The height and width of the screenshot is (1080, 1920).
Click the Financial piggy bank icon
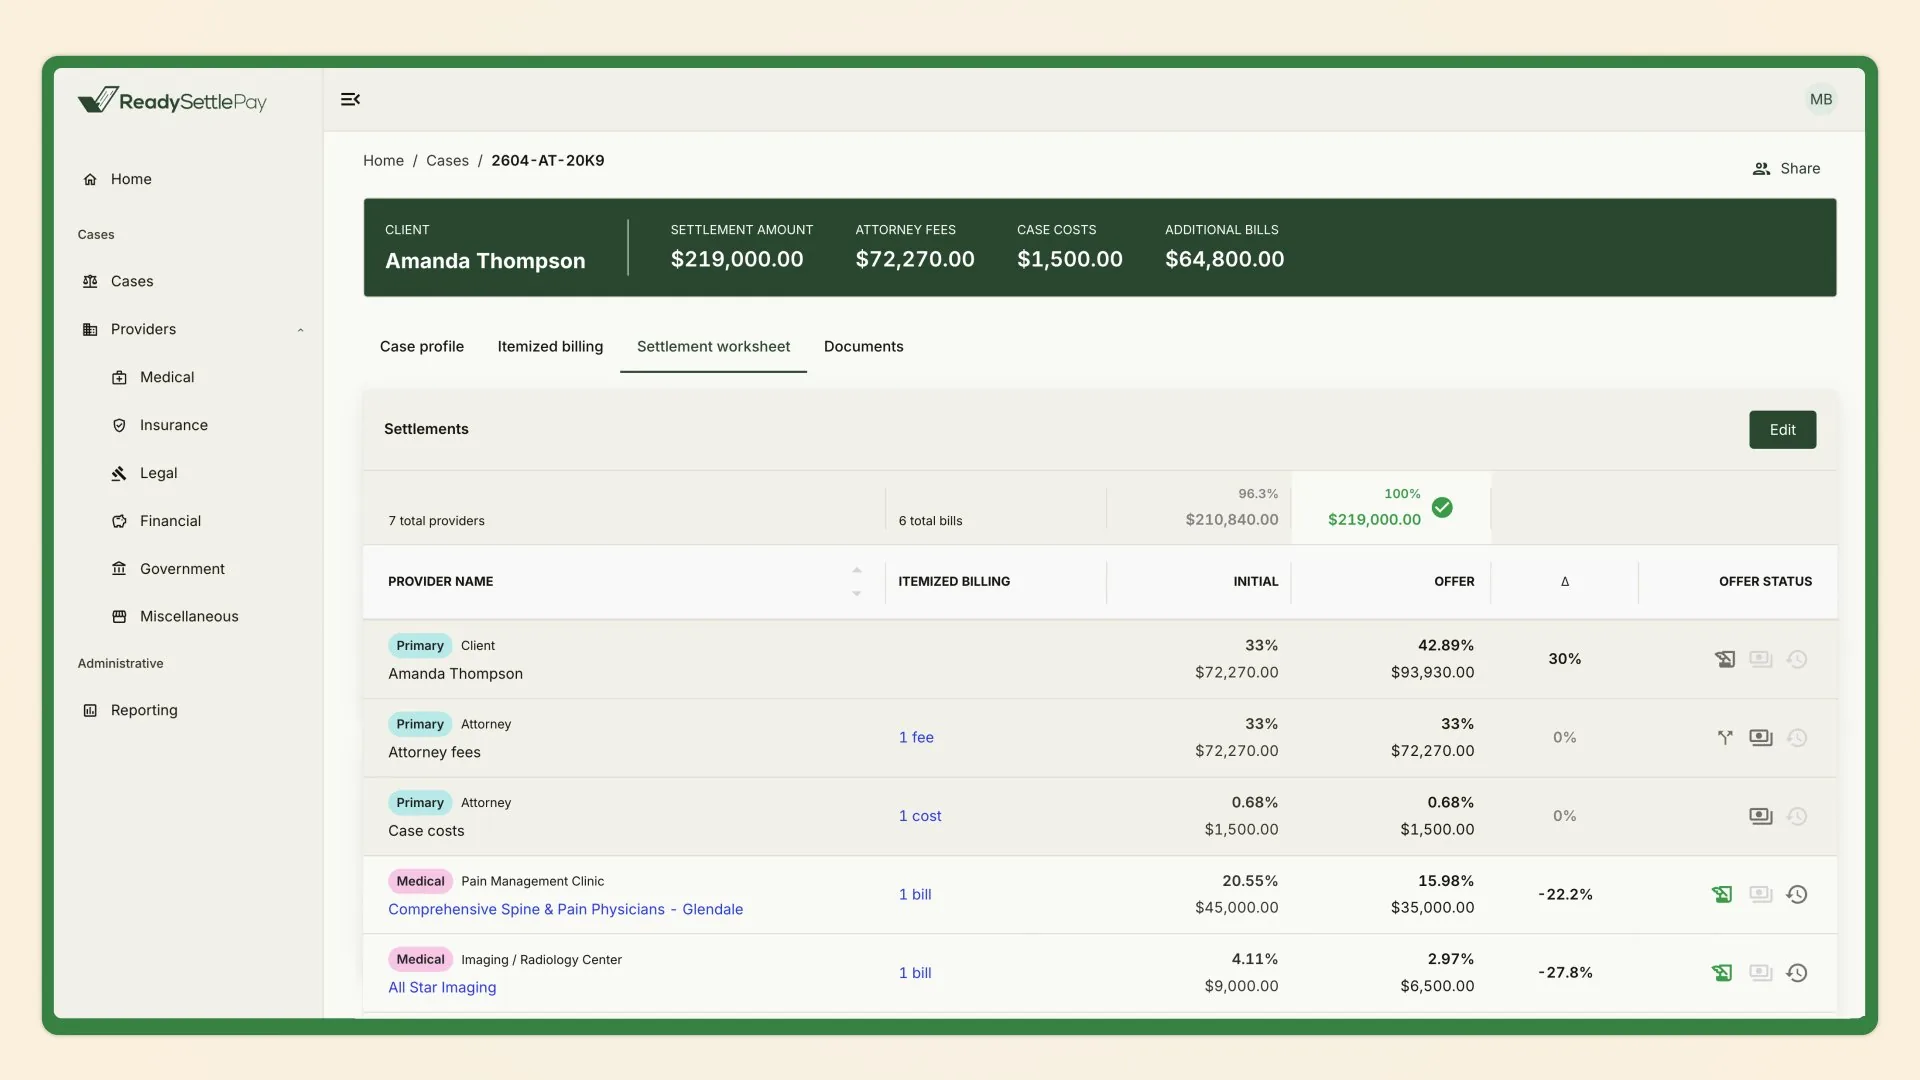pos(119,521)
